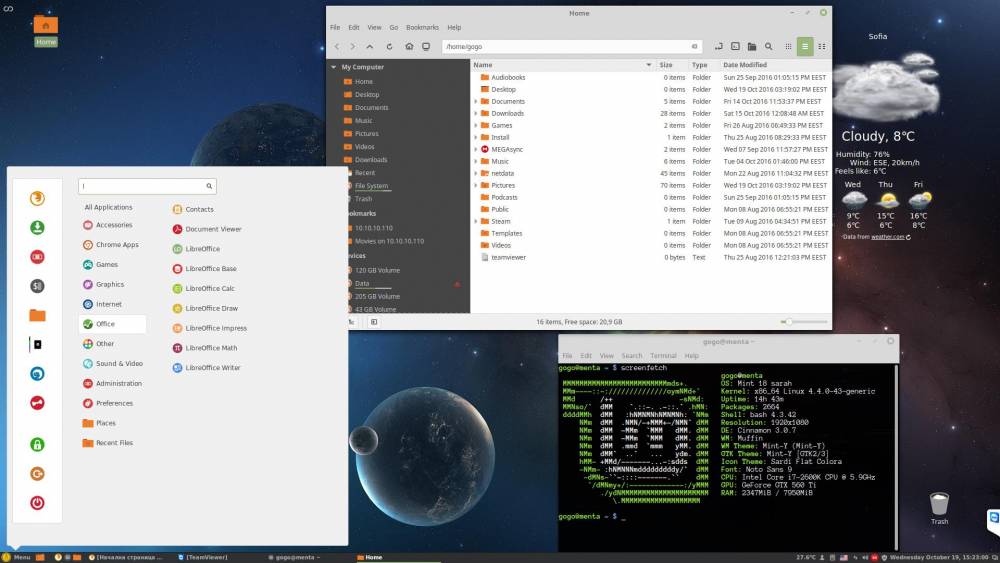
Task: Switch to TeamViewer window in taskbar
Action: pyautogui.click(x=203, y=557)
